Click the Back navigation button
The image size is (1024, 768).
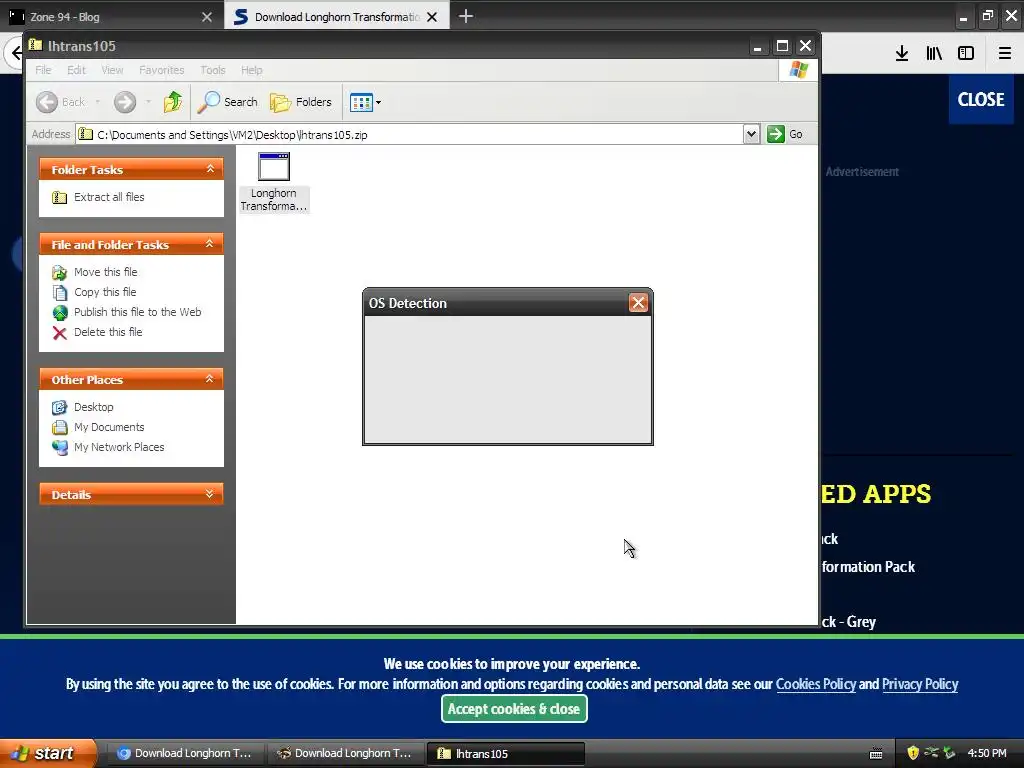pos(60,102)
